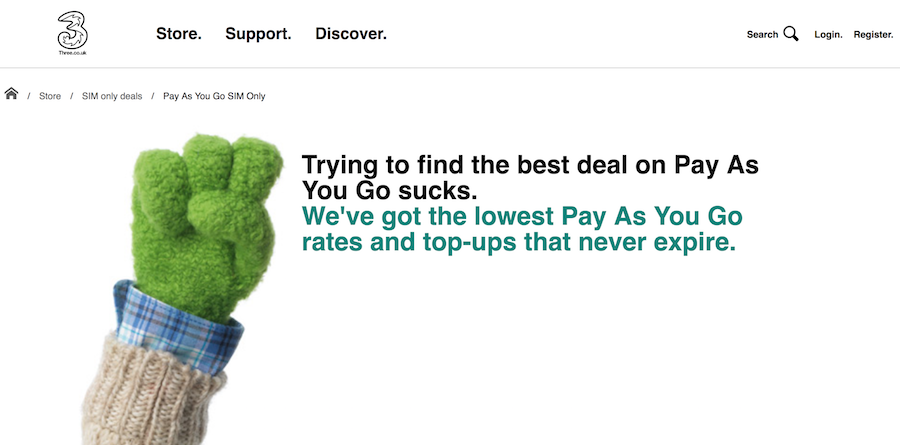Click the Search label in the header
This screenshot has width=900, height=445.
pos(762,34)
